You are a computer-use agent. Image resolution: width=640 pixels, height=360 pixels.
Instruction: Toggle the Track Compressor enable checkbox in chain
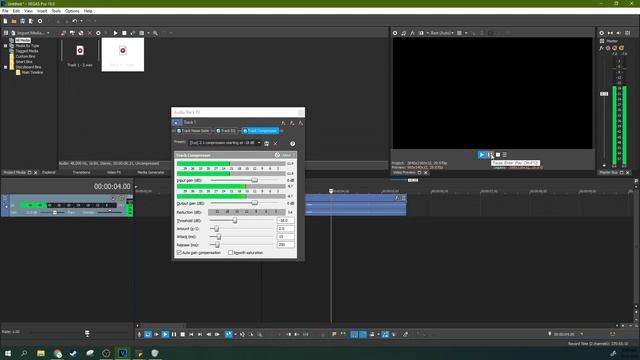pos(245,131)
